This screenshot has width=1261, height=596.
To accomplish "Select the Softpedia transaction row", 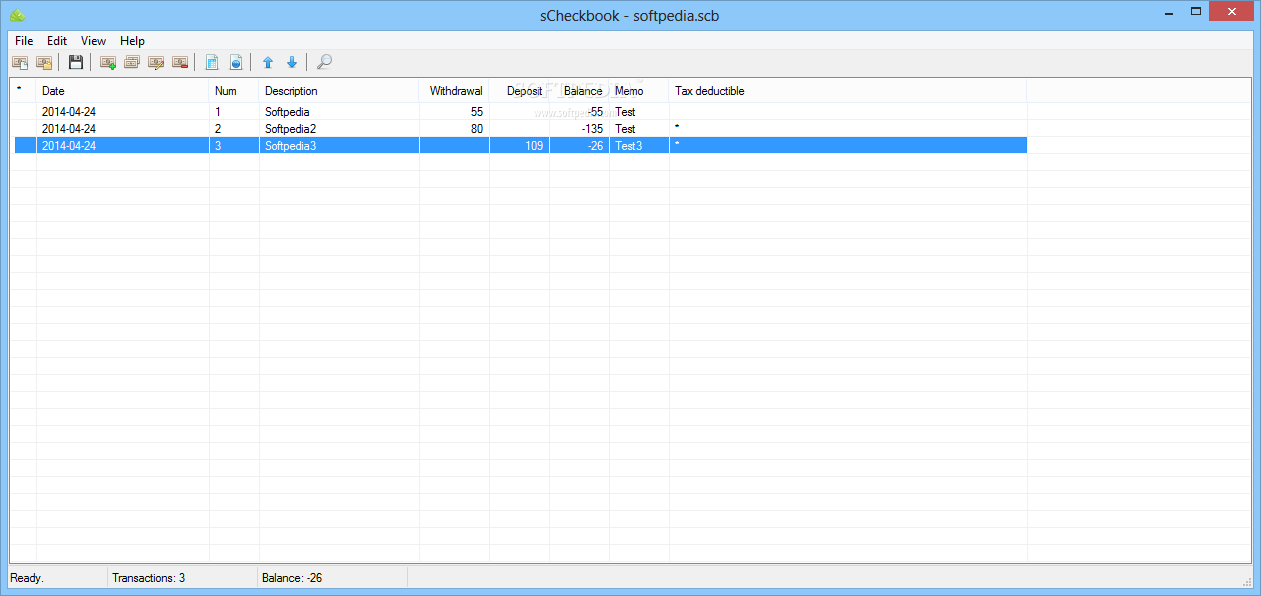I will (519, 112).
